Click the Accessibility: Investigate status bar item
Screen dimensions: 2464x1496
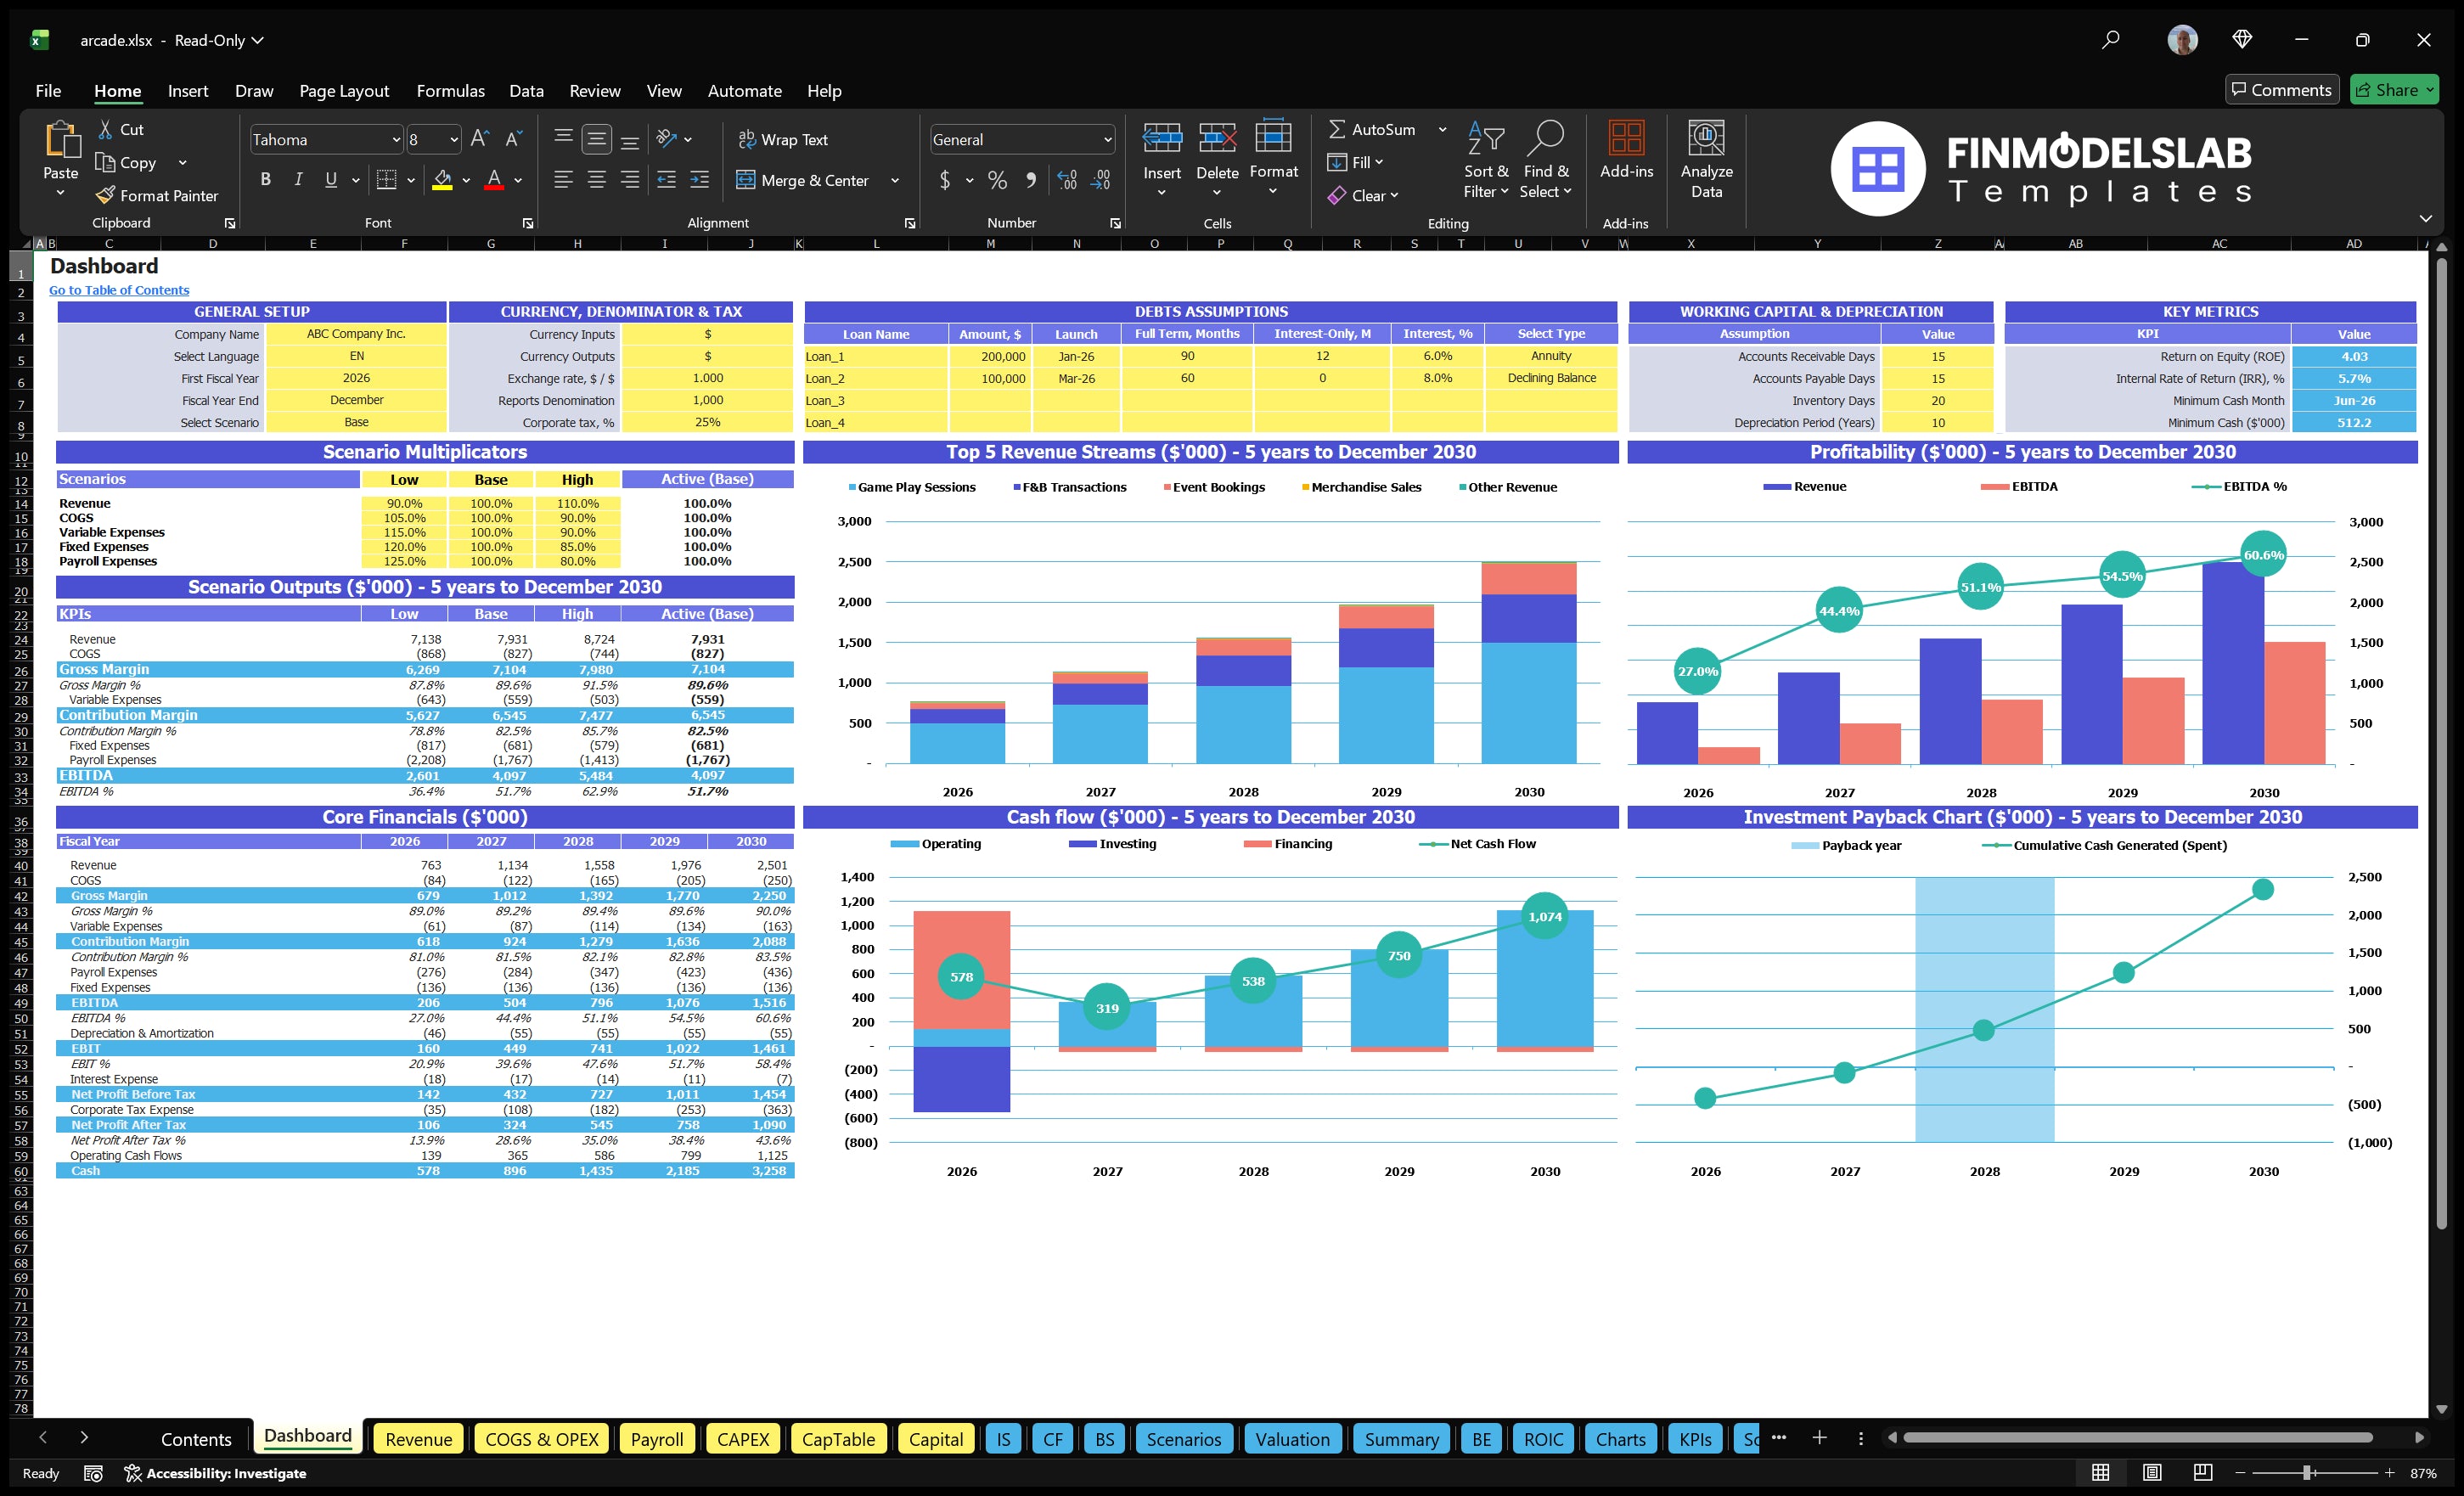[215, 1473]
